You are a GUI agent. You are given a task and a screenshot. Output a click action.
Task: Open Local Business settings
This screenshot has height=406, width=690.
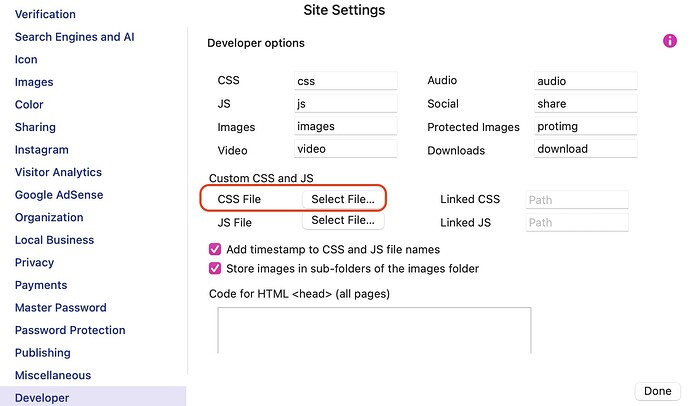(55, 240)
